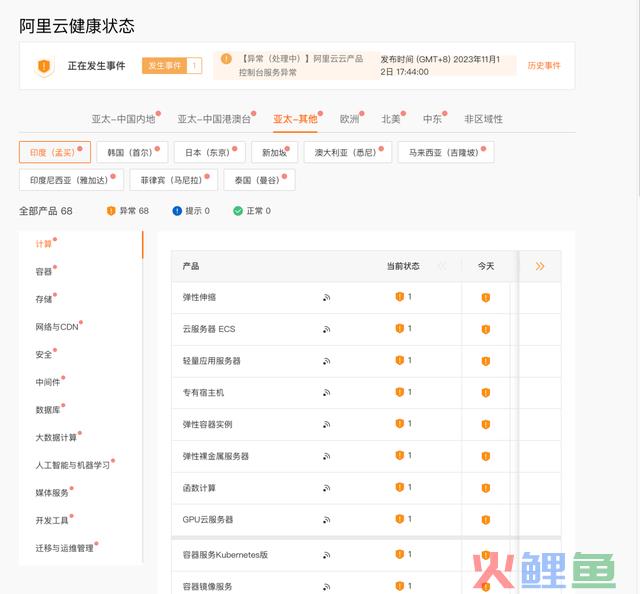Click today's status shield for GPU云服务器
640x594 pixels.
pos(486,520)
